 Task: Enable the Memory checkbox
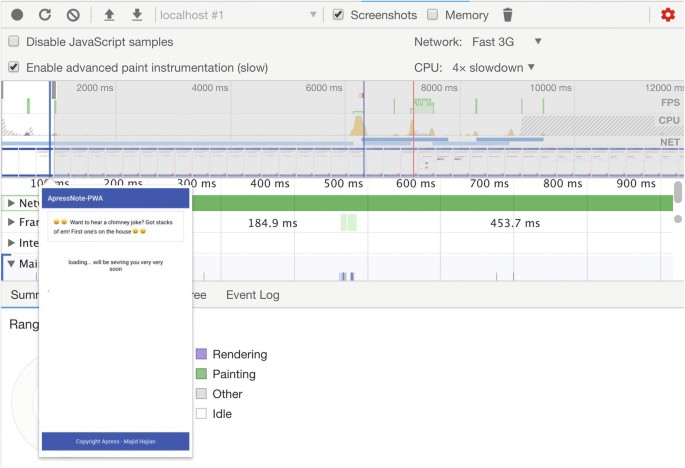coord(432,14)
